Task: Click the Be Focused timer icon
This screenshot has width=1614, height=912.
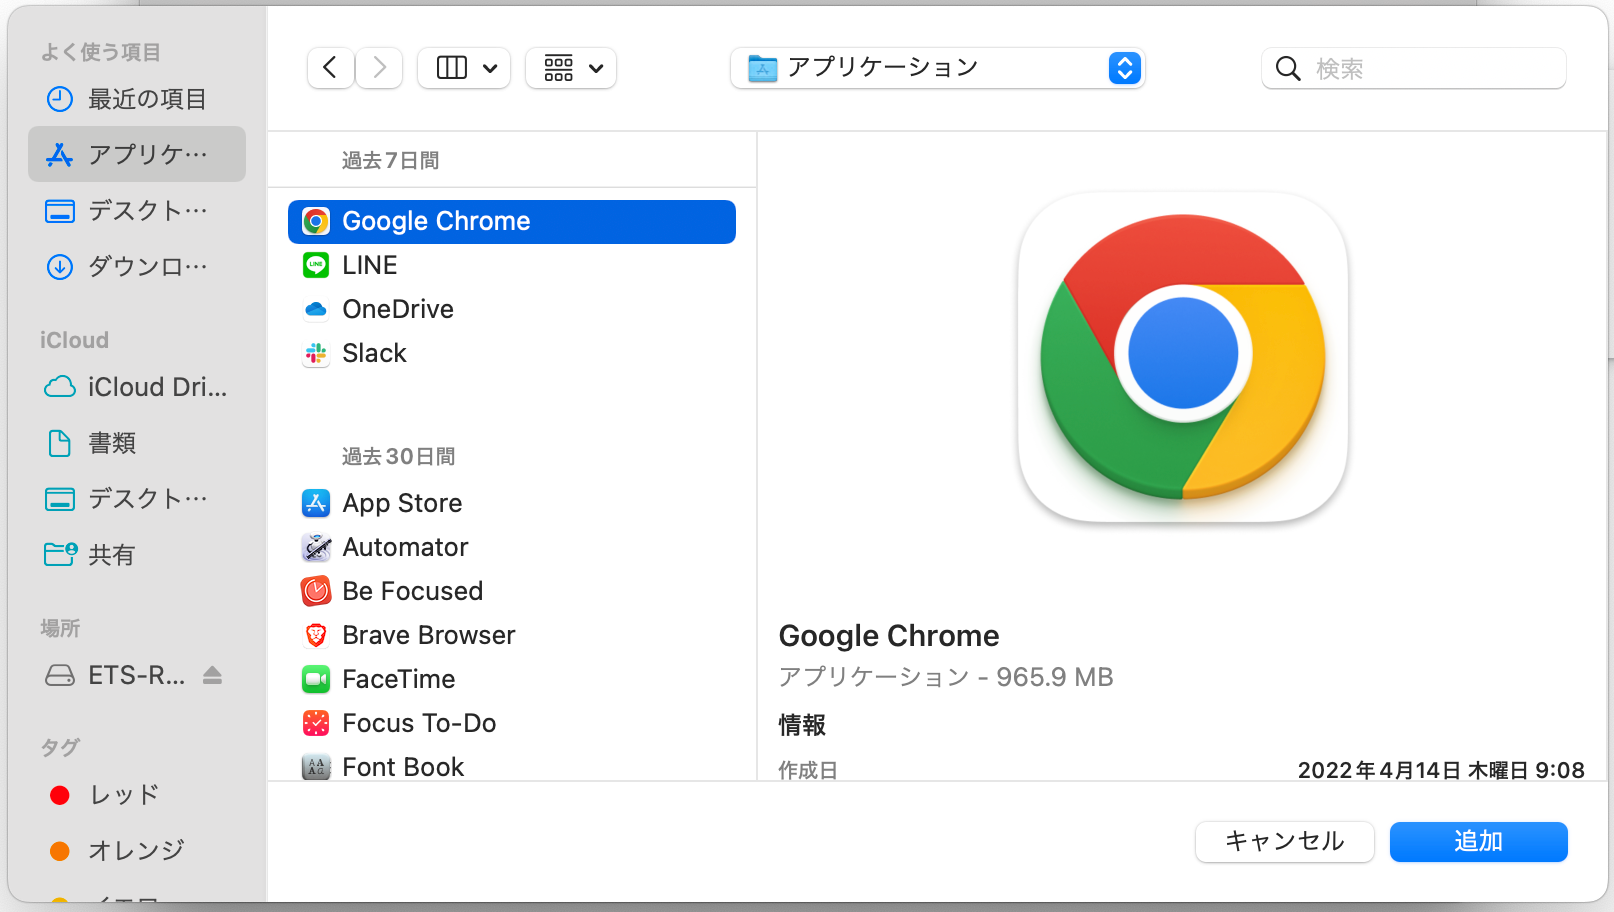Action: [x=316, y=591]
